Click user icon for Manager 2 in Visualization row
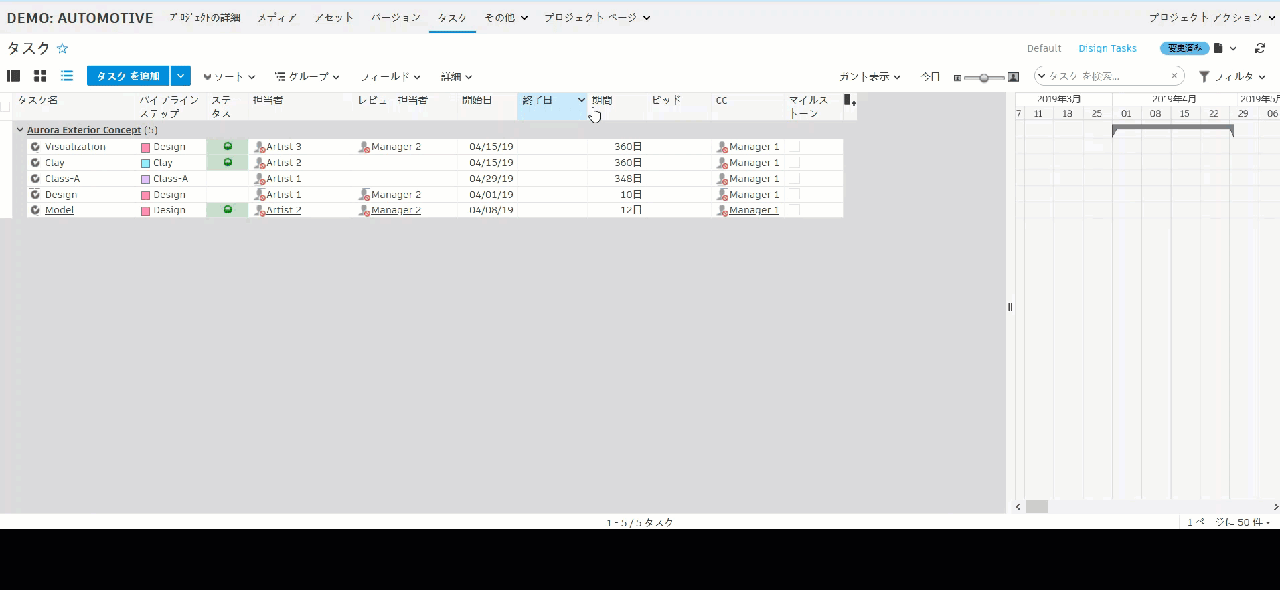1280x590 pixels. click(364, 147)
